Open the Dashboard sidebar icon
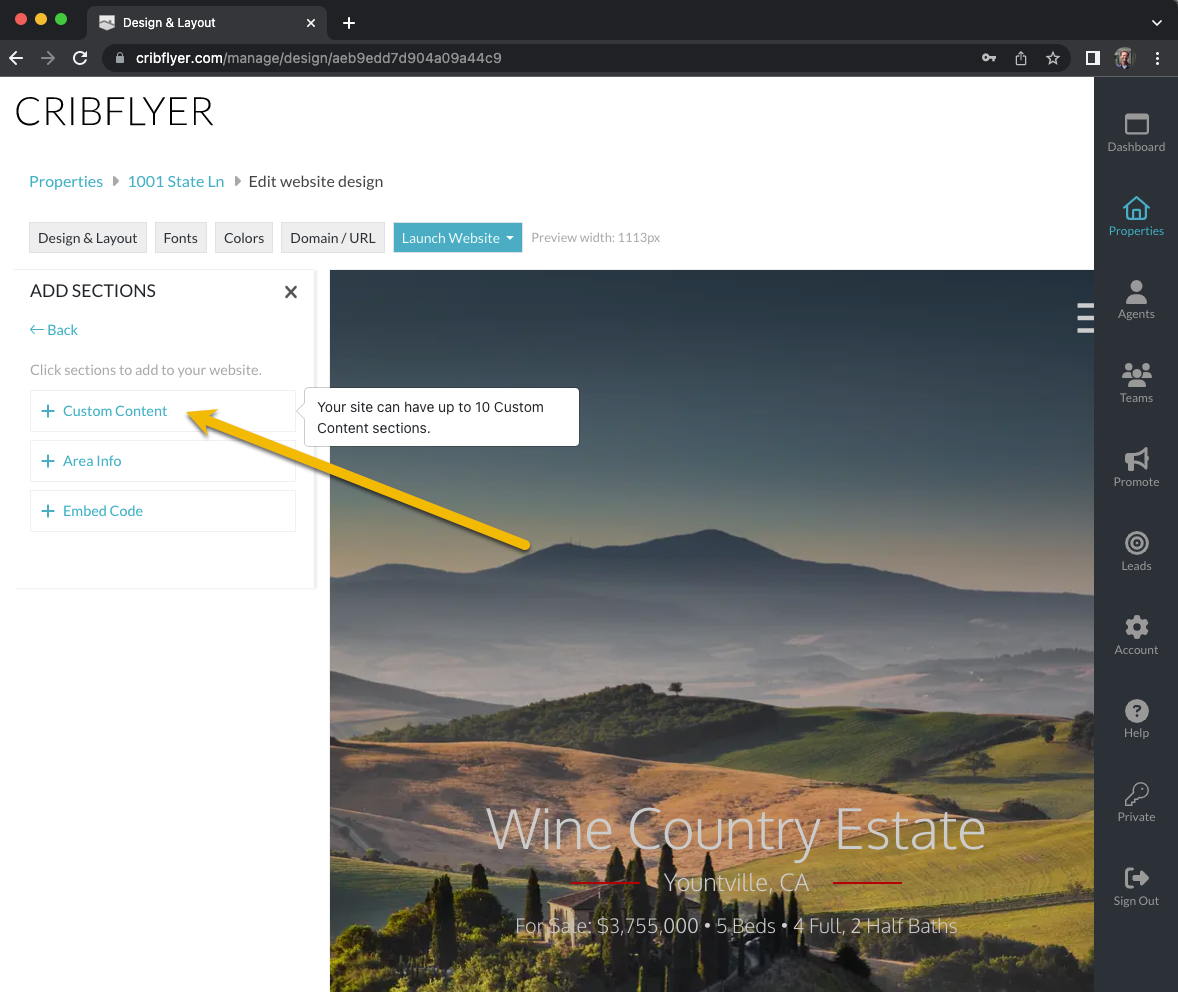This screenshot has width=1178, height=992. 1136,132
